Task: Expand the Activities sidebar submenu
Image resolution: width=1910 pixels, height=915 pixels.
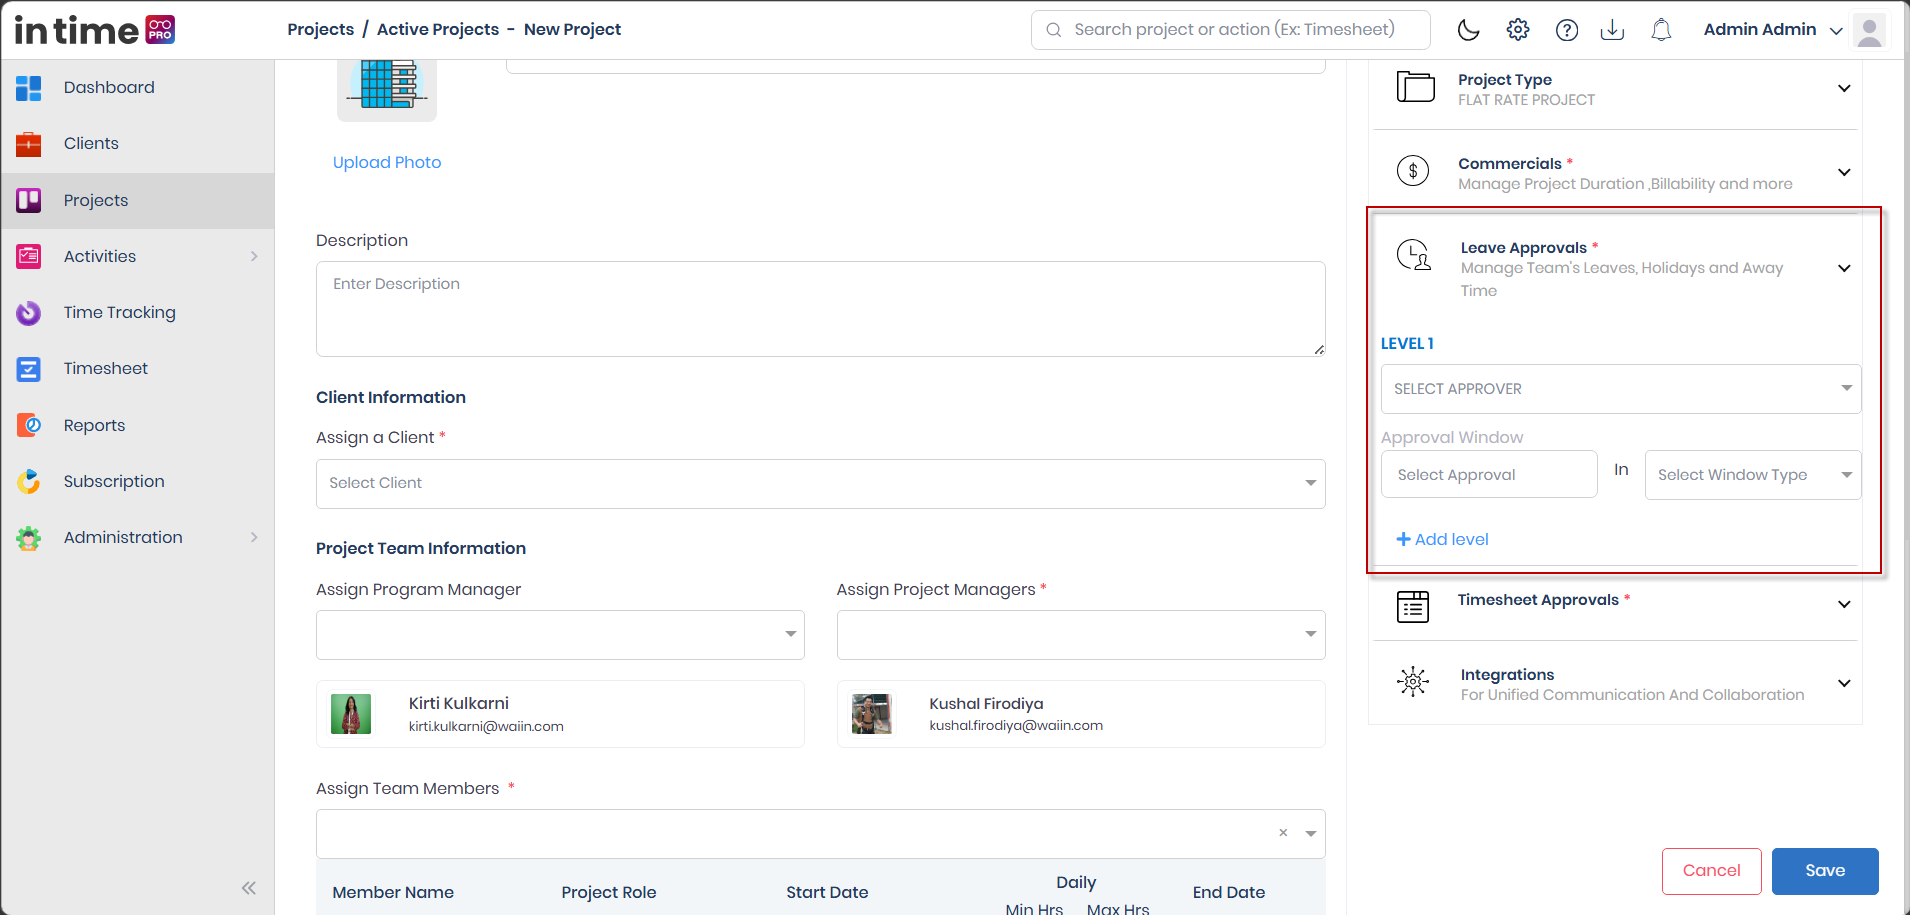Action: [x=254, y=257]
